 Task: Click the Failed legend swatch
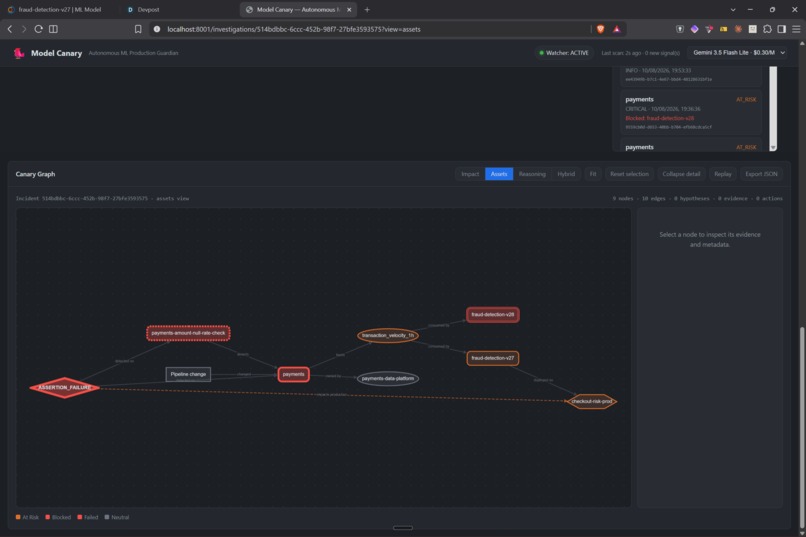pyautogui.click(x=80, y=517)
